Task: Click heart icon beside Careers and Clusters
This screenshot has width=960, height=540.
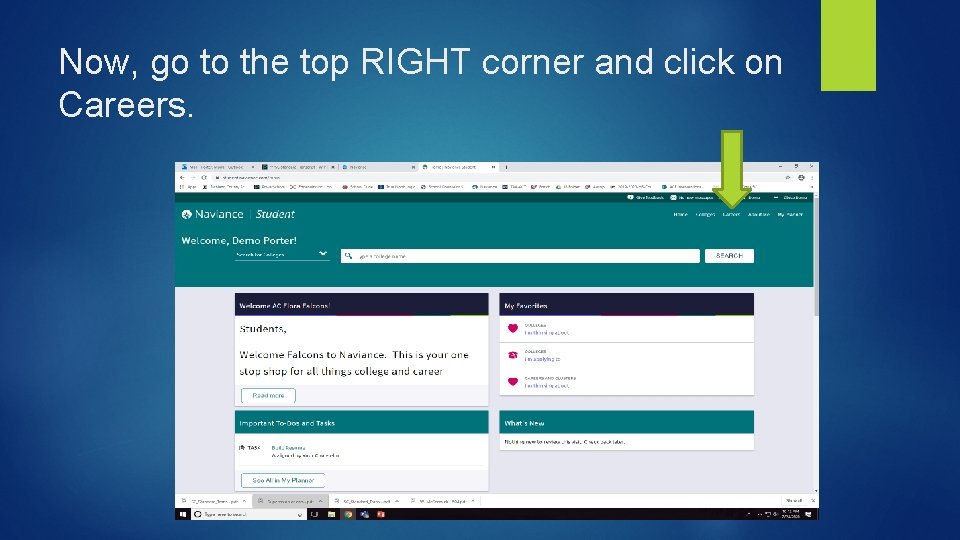Action: 513,381
